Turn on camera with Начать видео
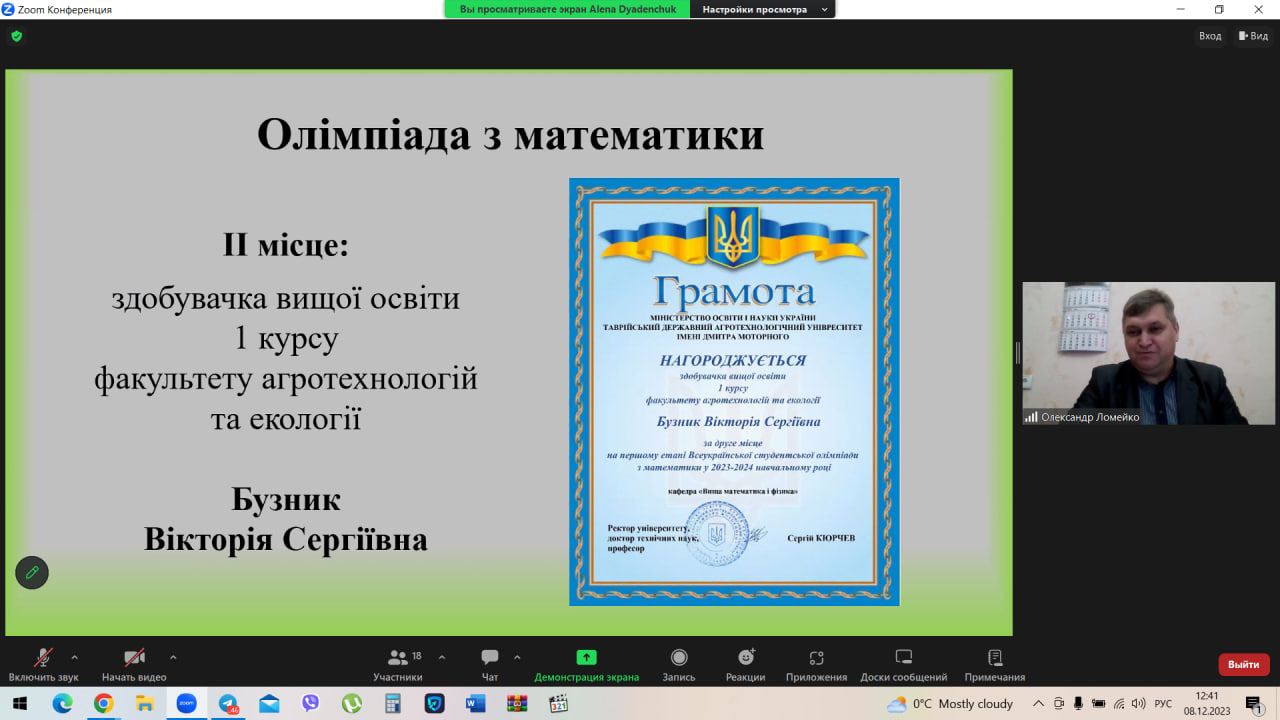The width and height of the screenshot is (1280, 720). point(134,665)
